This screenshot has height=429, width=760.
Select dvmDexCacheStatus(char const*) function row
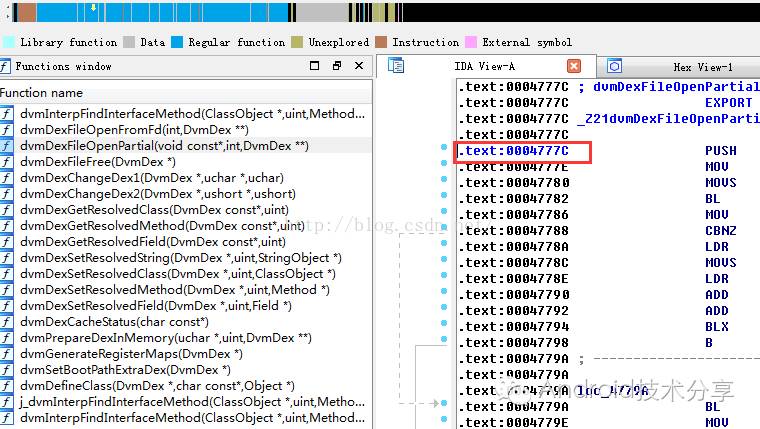(x=186, y=322)
